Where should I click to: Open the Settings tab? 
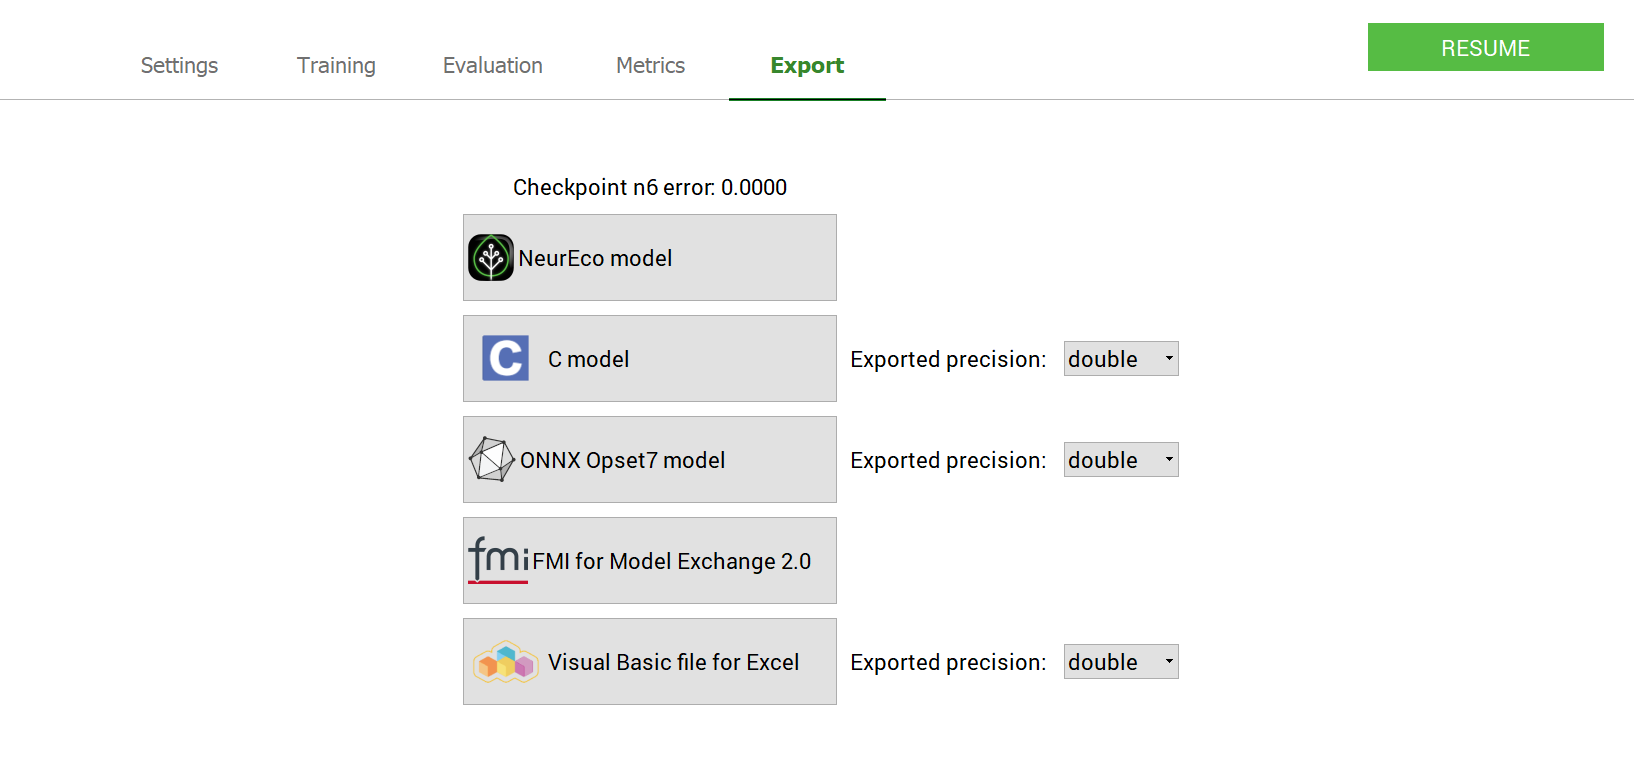[179, 65]
